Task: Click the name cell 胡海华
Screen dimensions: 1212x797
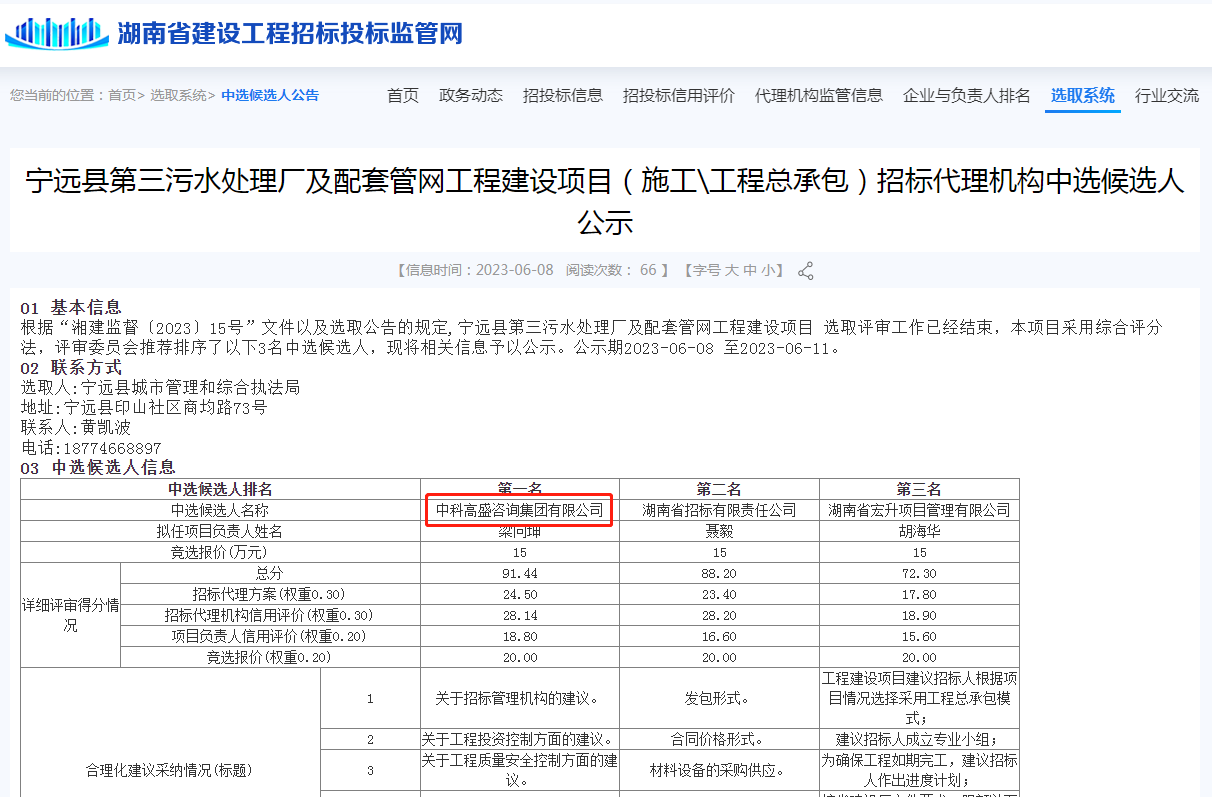Action: coord(919,531)
